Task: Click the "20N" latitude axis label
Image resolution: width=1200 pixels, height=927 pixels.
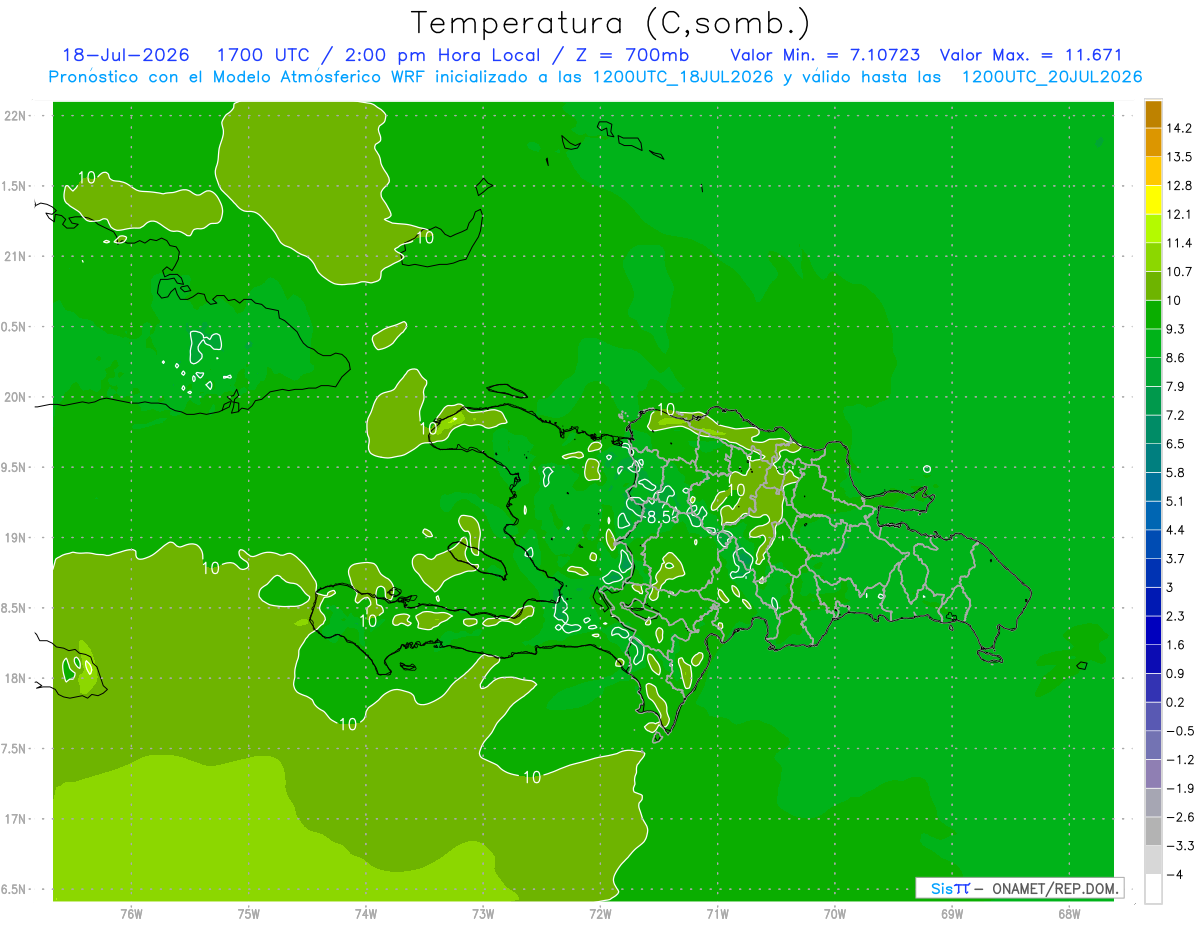Action: pyautogui.click(x=15, y=397)
